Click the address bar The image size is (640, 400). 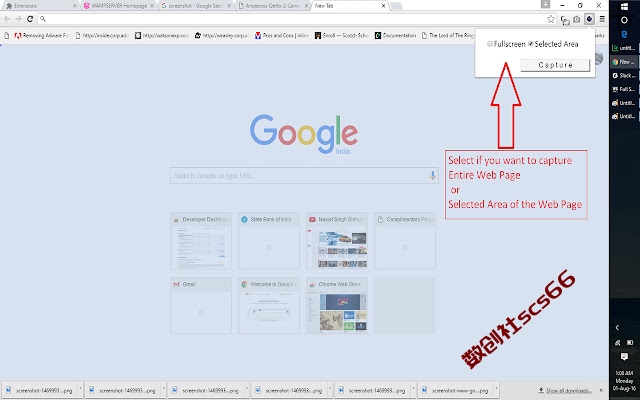click(x=296, y=19)
